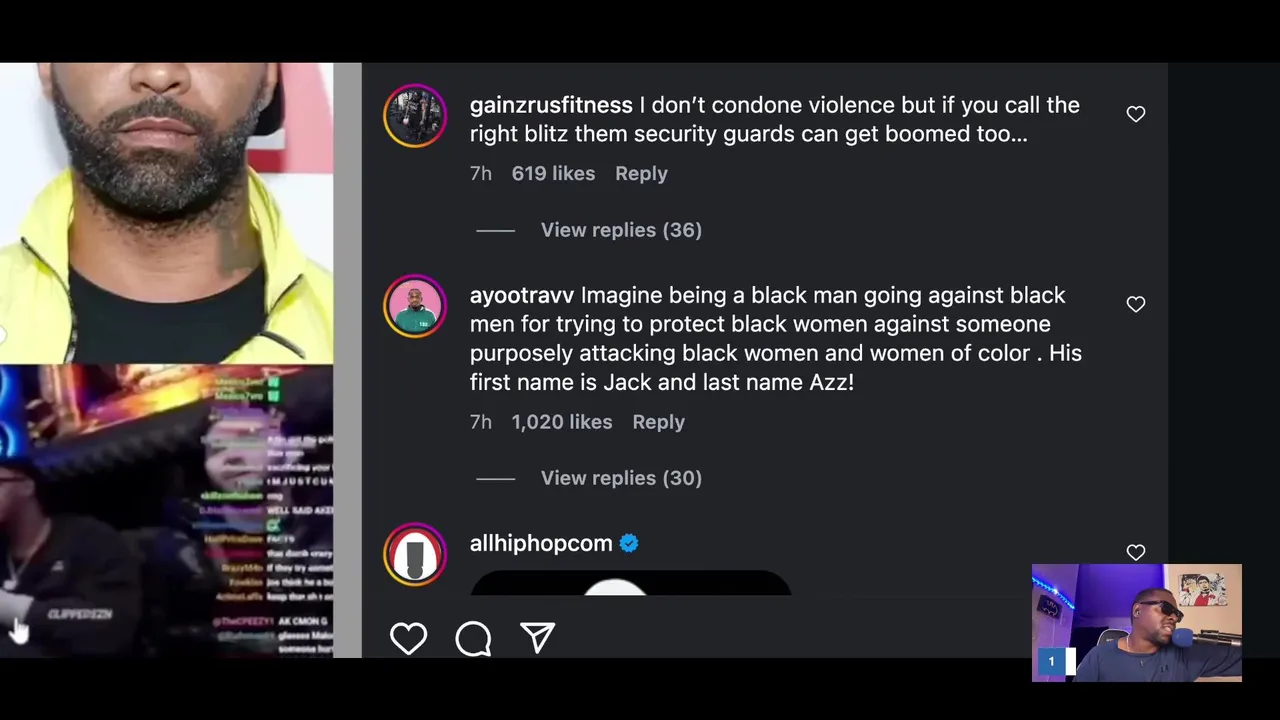Like the gainzrusfitness comment with heart icon
Image resolution: width=1280 pixels, height=720 pixels.
coord(1135,114)
